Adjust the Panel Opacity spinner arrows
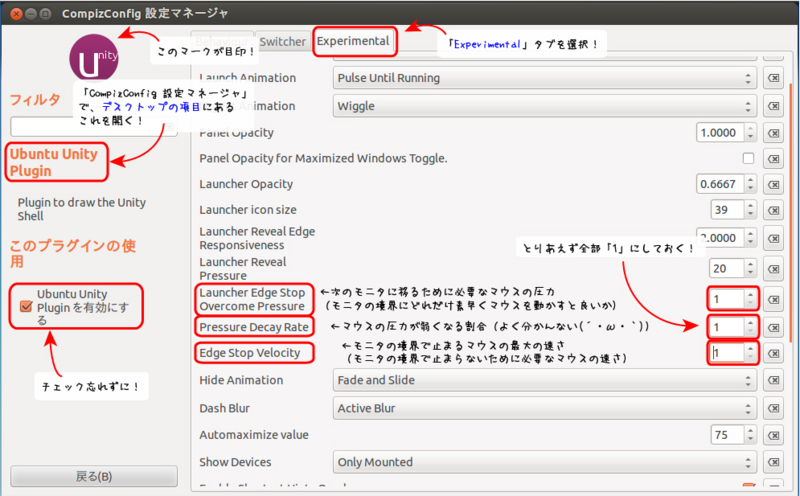This screenshot has width=800, height=496. 750,133
